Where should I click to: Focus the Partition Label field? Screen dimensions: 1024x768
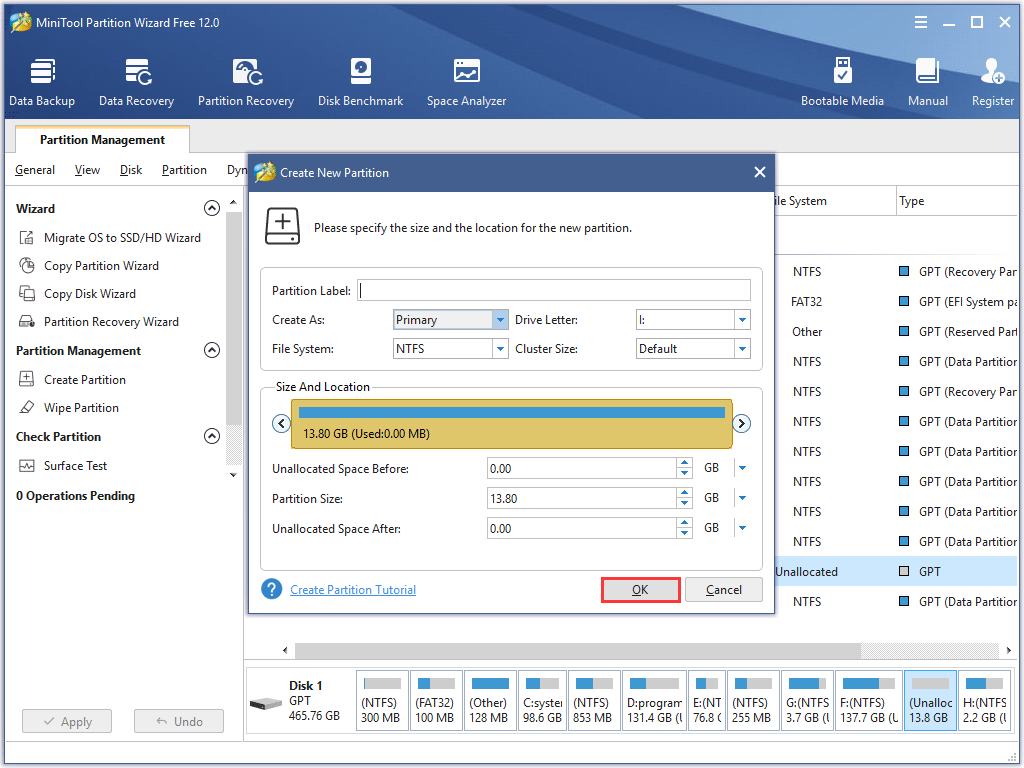pos(554,291)
